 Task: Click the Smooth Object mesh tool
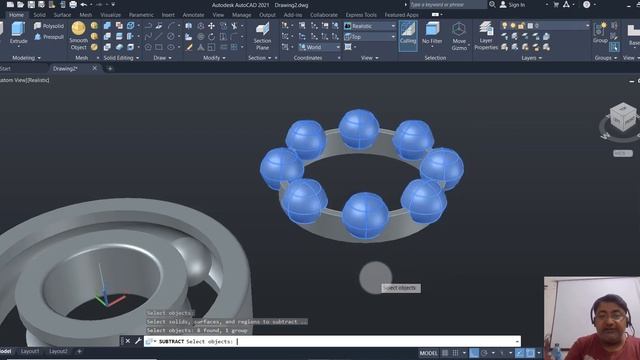tap(78, 36)
